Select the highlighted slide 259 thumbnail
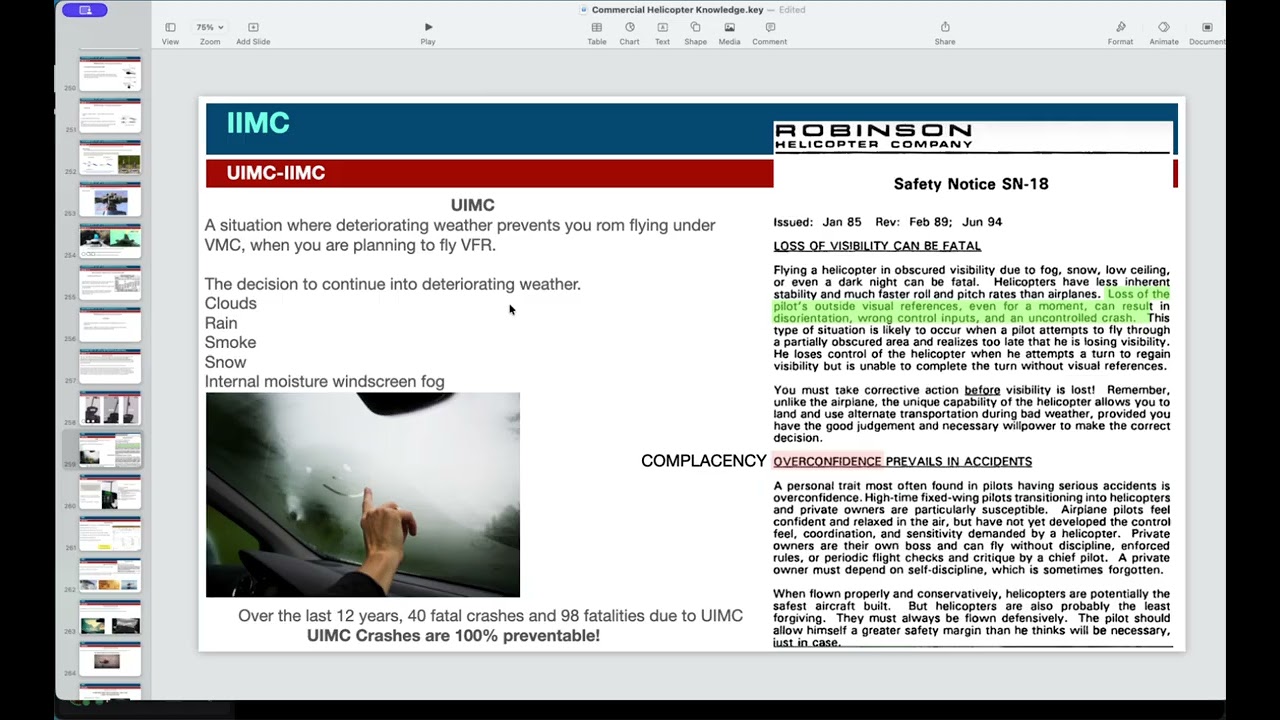Viewport: 1280px width, 720px height. coord(110,451)
